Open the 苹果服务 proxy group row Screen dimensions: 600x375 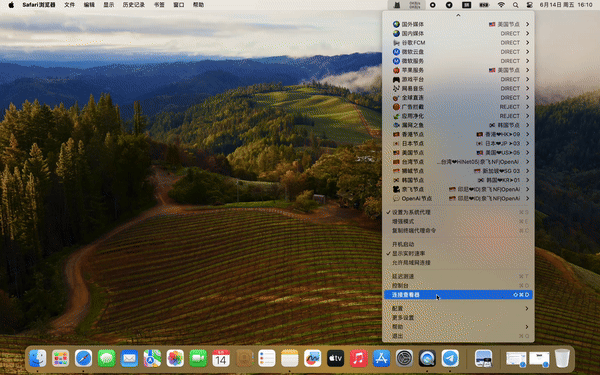[x=458, y=70]
